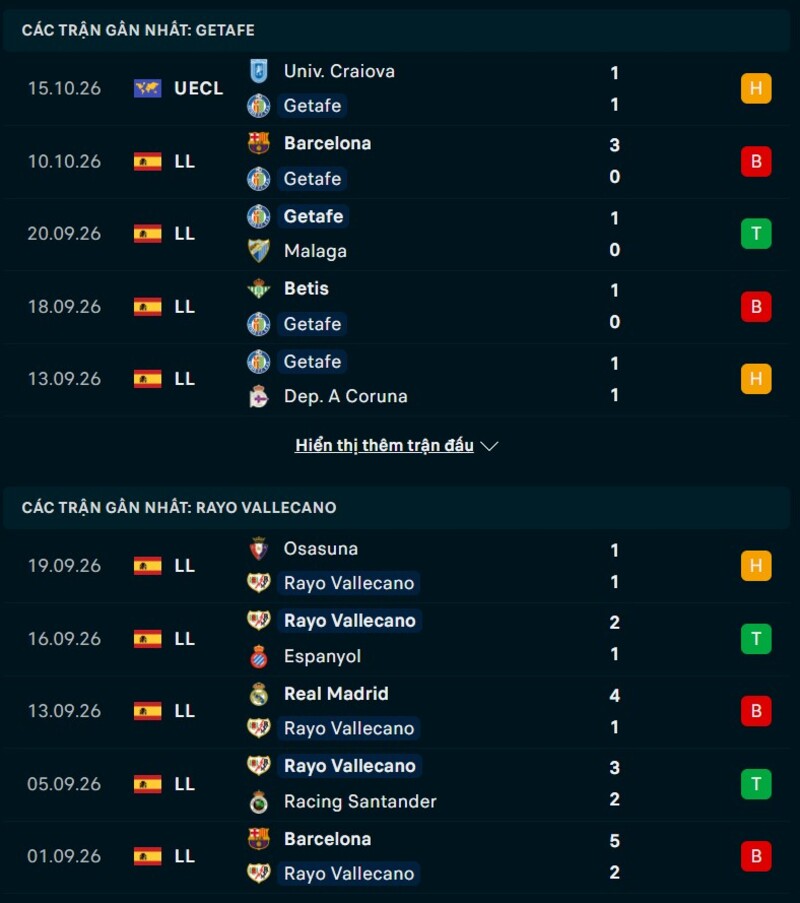The image size is (800, 903).
Task: Open 'Hiển thị thêm trận đấu' link
Action: click(384, 445)
